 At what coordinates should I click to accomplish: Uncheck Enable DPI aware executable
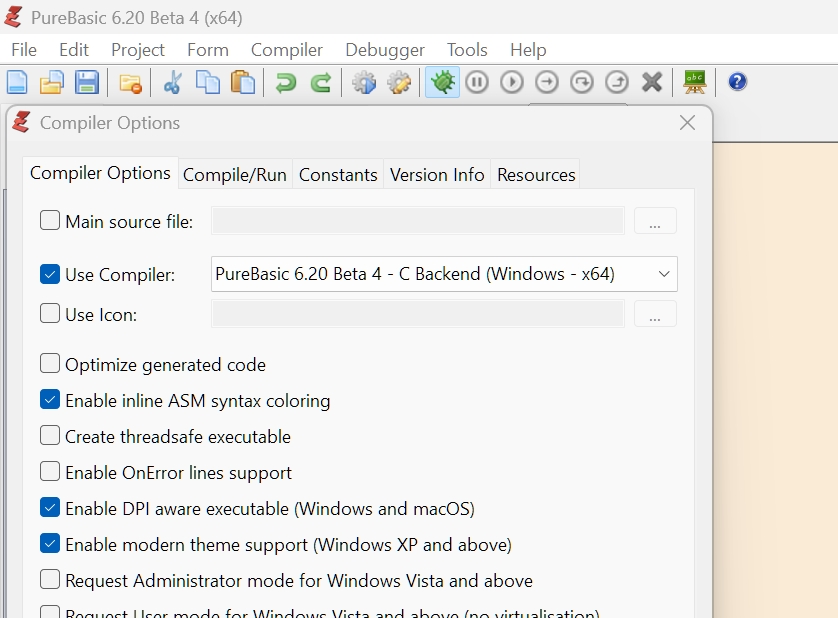(x=50, y=507)
